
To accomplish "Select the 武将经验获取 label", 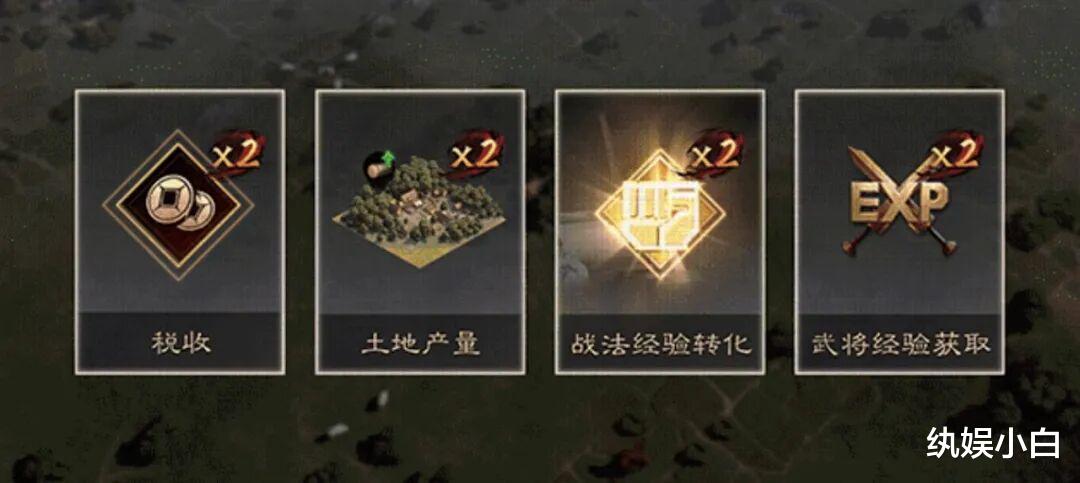I will point(900,343).
